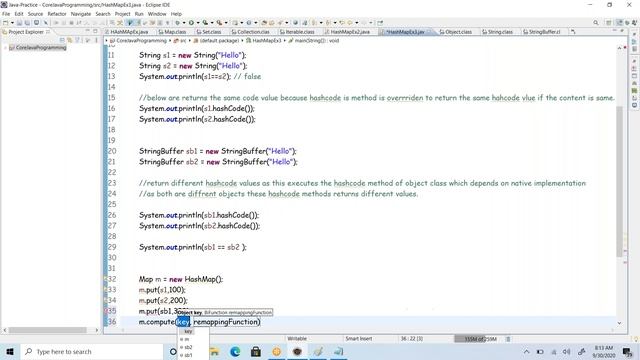Image resolution: width=640 pixels, height=360 pixels.
Task: Click the garbage collector trash icon
Action: pyautogui.click(x=508, y=339)
